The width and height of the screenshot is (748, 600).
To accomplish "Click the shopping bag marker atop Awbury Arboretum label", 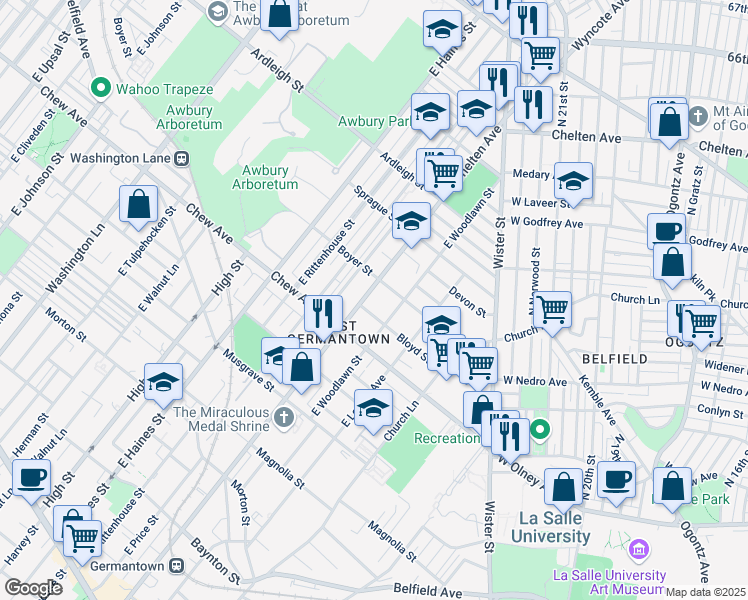I will pos(280,14).
